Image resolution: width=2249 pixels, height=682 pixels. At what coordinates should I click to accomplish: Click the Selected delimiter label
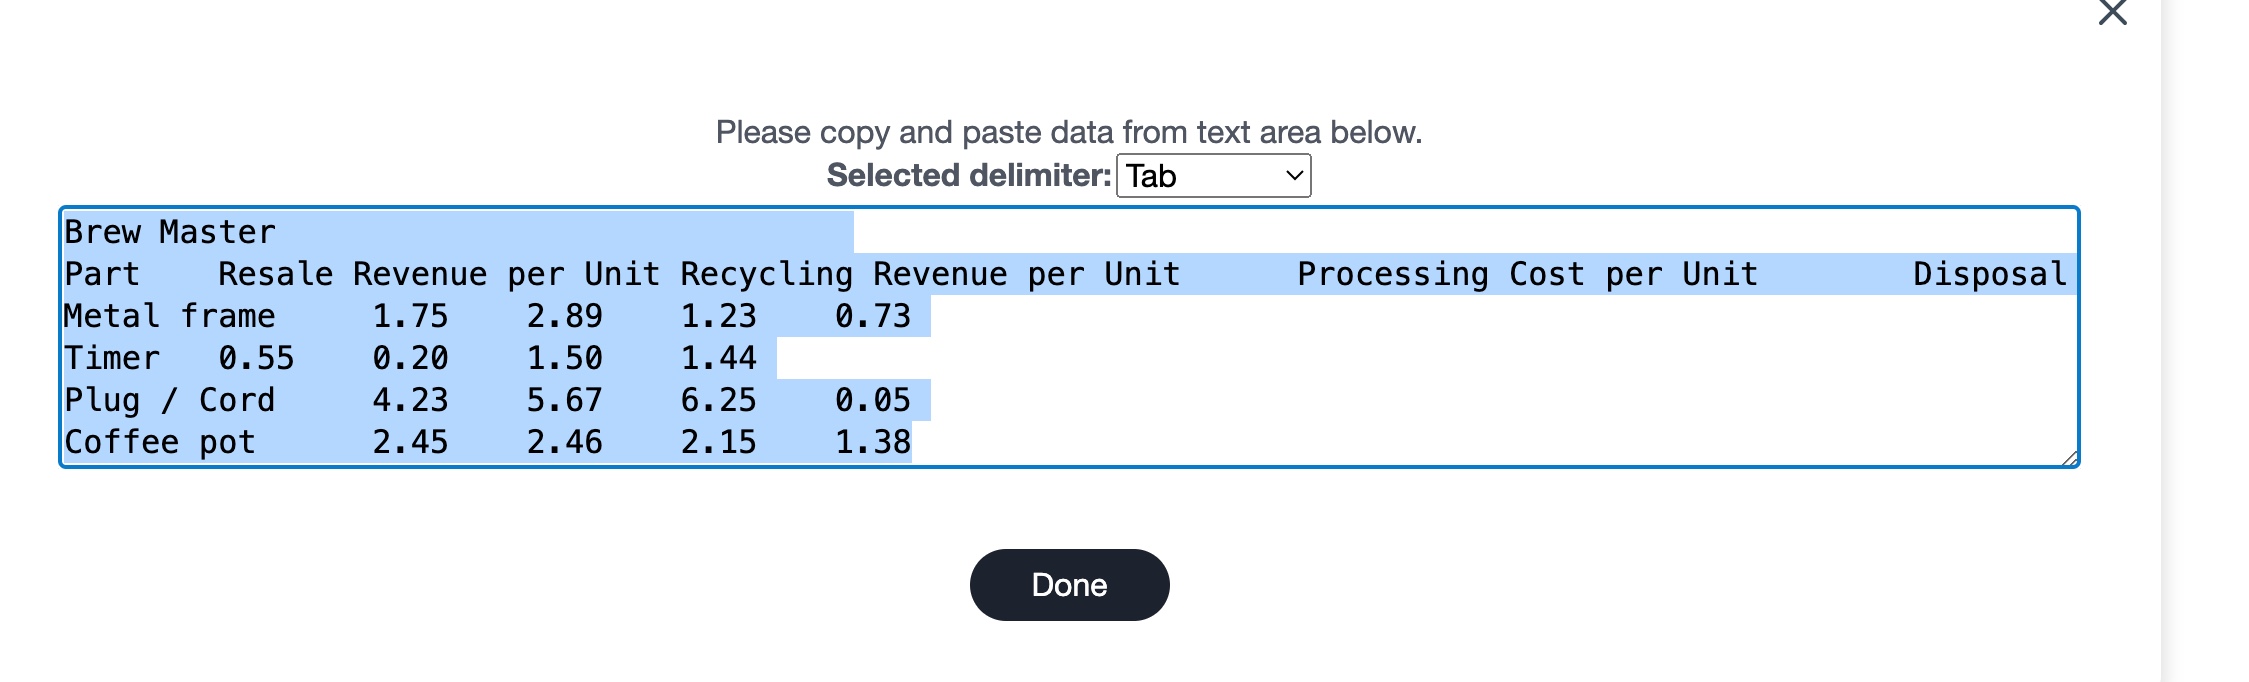point(967,176)
